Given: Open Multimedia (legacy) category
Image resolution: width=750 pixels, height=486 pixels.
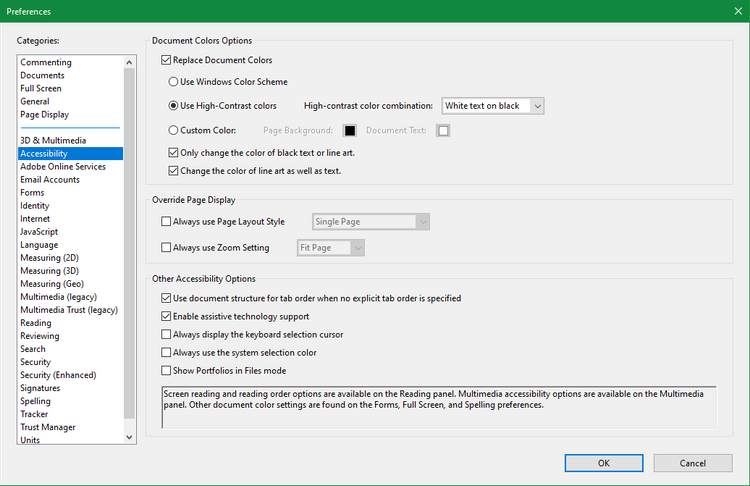Looking at the screenshot, I should point(58,297).
